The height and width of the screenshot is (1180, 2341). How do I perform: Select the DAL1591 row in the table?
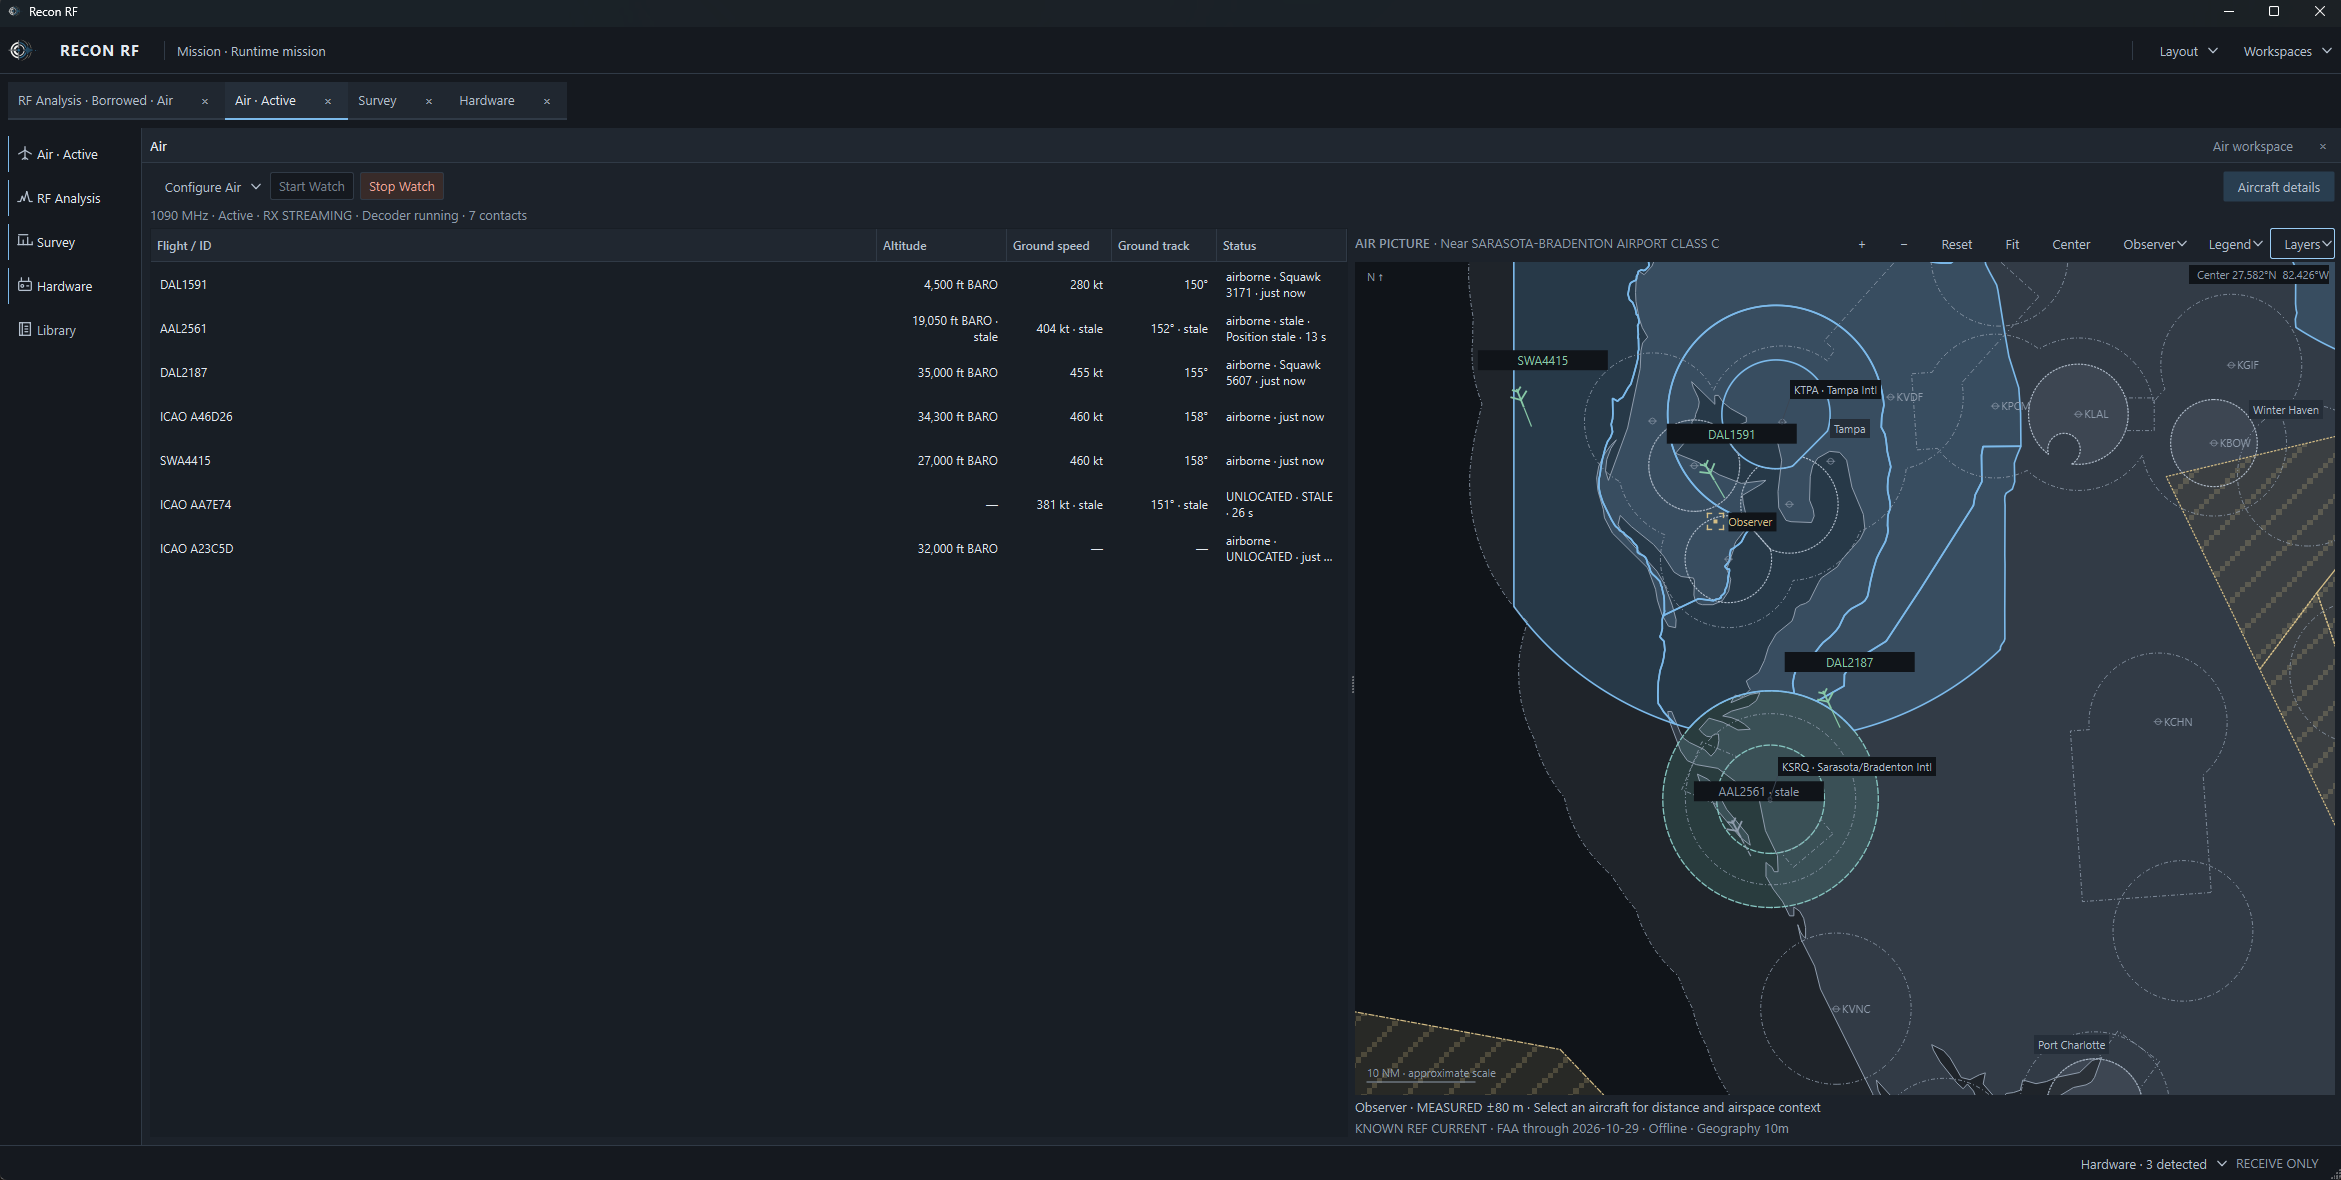pos(748,285)
